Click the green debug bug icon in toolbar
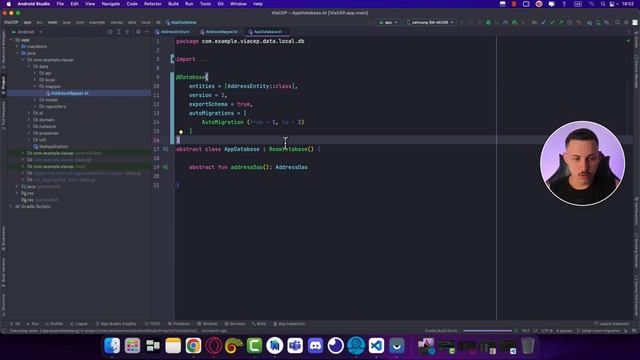 (488, 22)
